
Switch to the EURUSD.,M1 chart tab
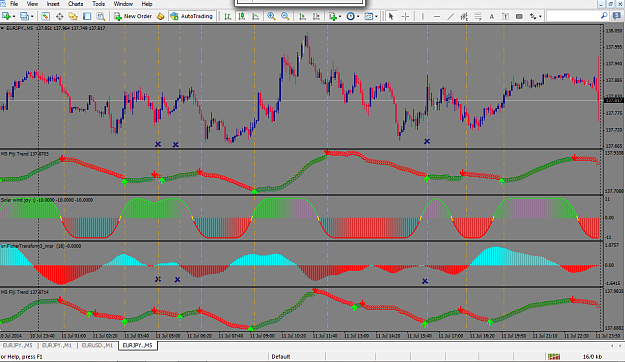click(98, 345)
